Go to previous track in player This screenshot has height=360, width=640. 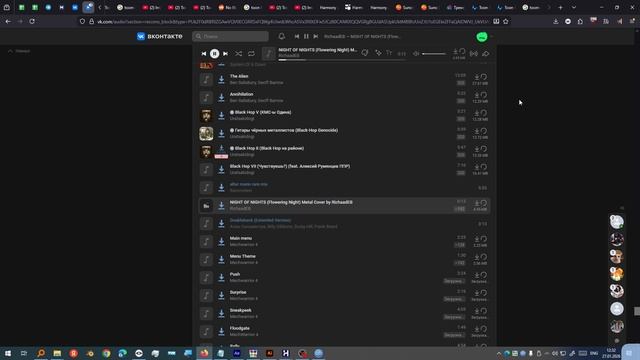pyautogui.click(x=204, y=53)
